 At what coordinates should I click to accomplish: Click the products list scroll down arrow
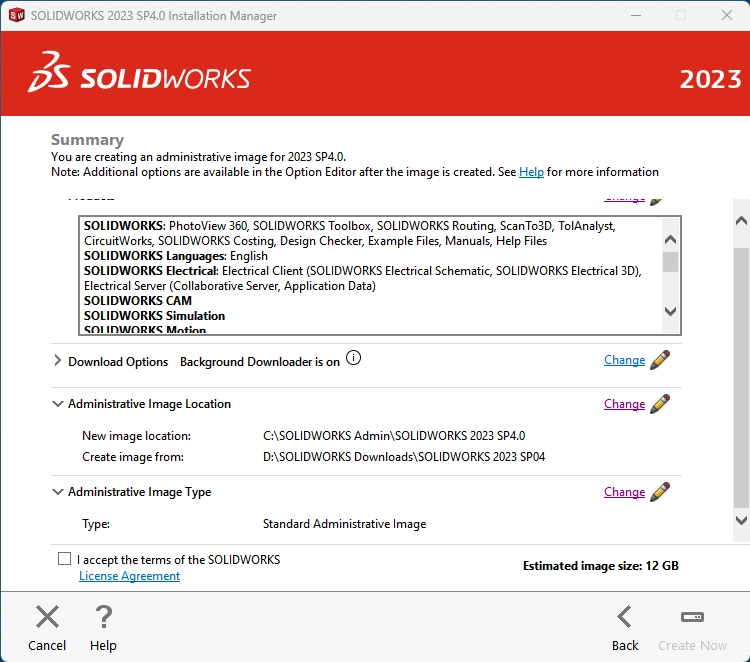671,311
